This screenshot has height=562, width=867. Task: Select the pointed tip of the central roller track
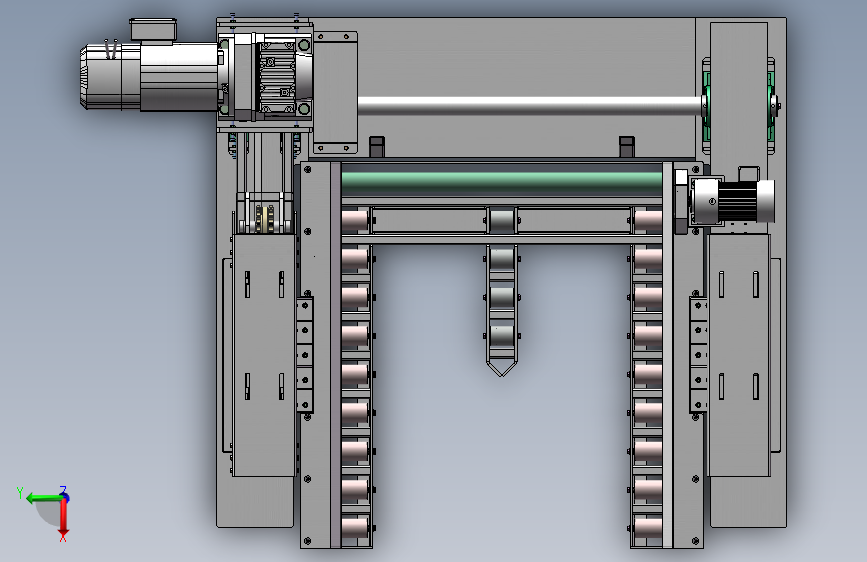502,368
